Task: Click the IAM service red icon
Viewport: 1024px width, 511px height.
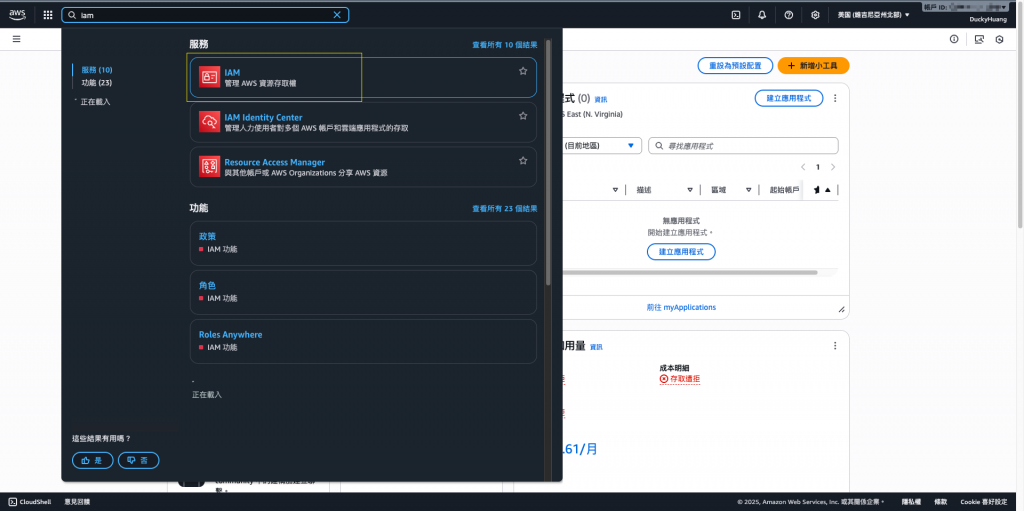Action: coord(209,77)
